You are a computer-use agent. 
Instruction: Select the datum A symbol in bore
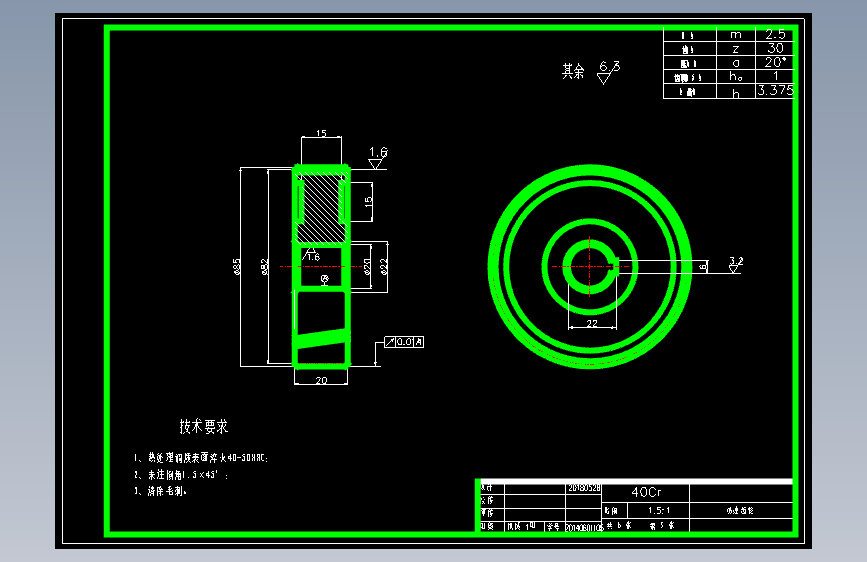coord(325,280)
